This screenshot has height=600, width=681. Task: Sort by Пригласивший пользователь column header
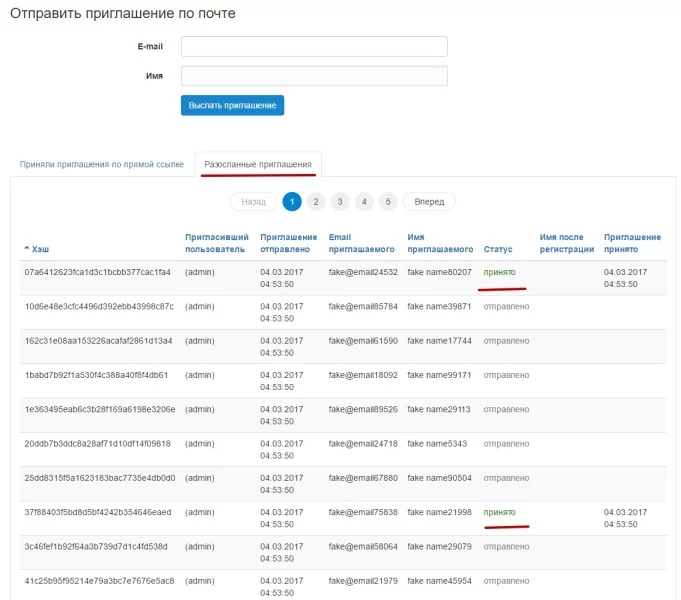click(x=215, y=243)
